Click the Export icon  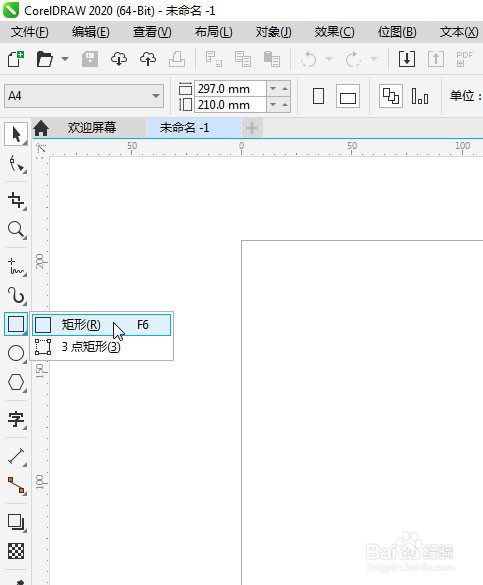(436, 59)
